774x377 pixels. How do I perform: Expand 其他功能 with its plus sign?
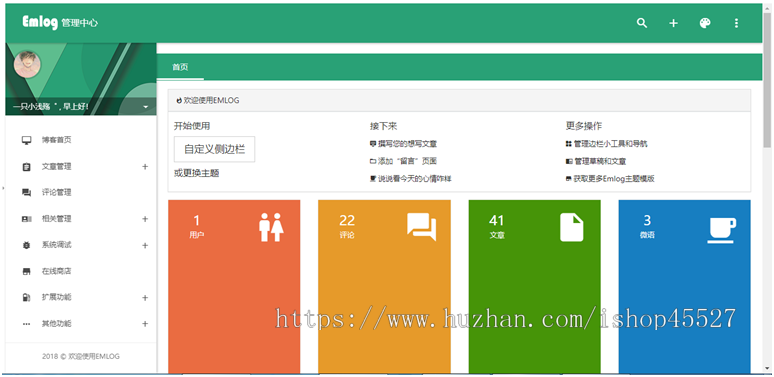click(x=145, y=324)
